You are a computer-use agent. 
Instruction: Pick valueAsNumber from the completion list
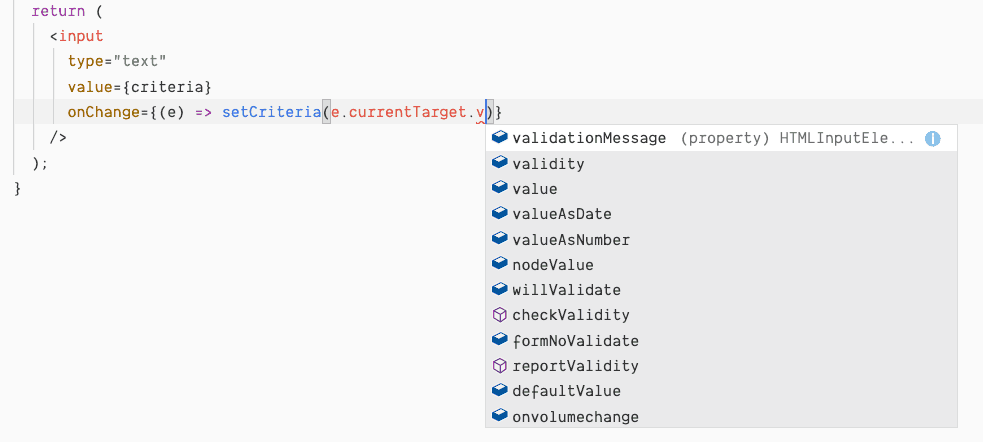point(570,240)
